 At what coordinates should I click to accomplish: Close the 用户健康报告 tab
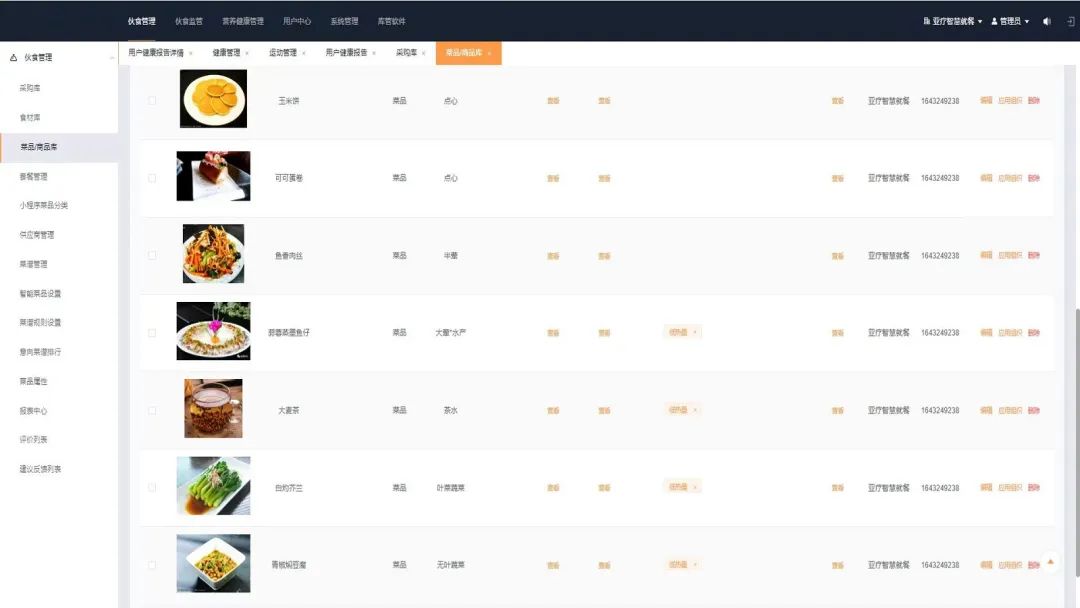(x=374, y=53)
